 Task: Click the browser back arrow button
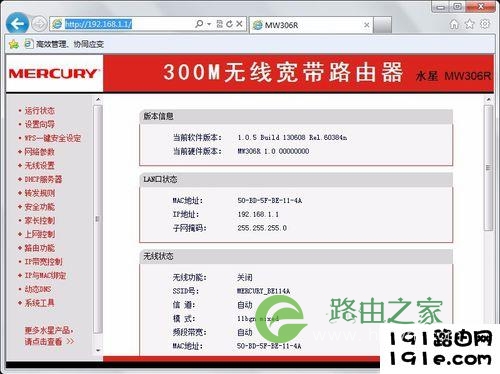click(17, 23)
